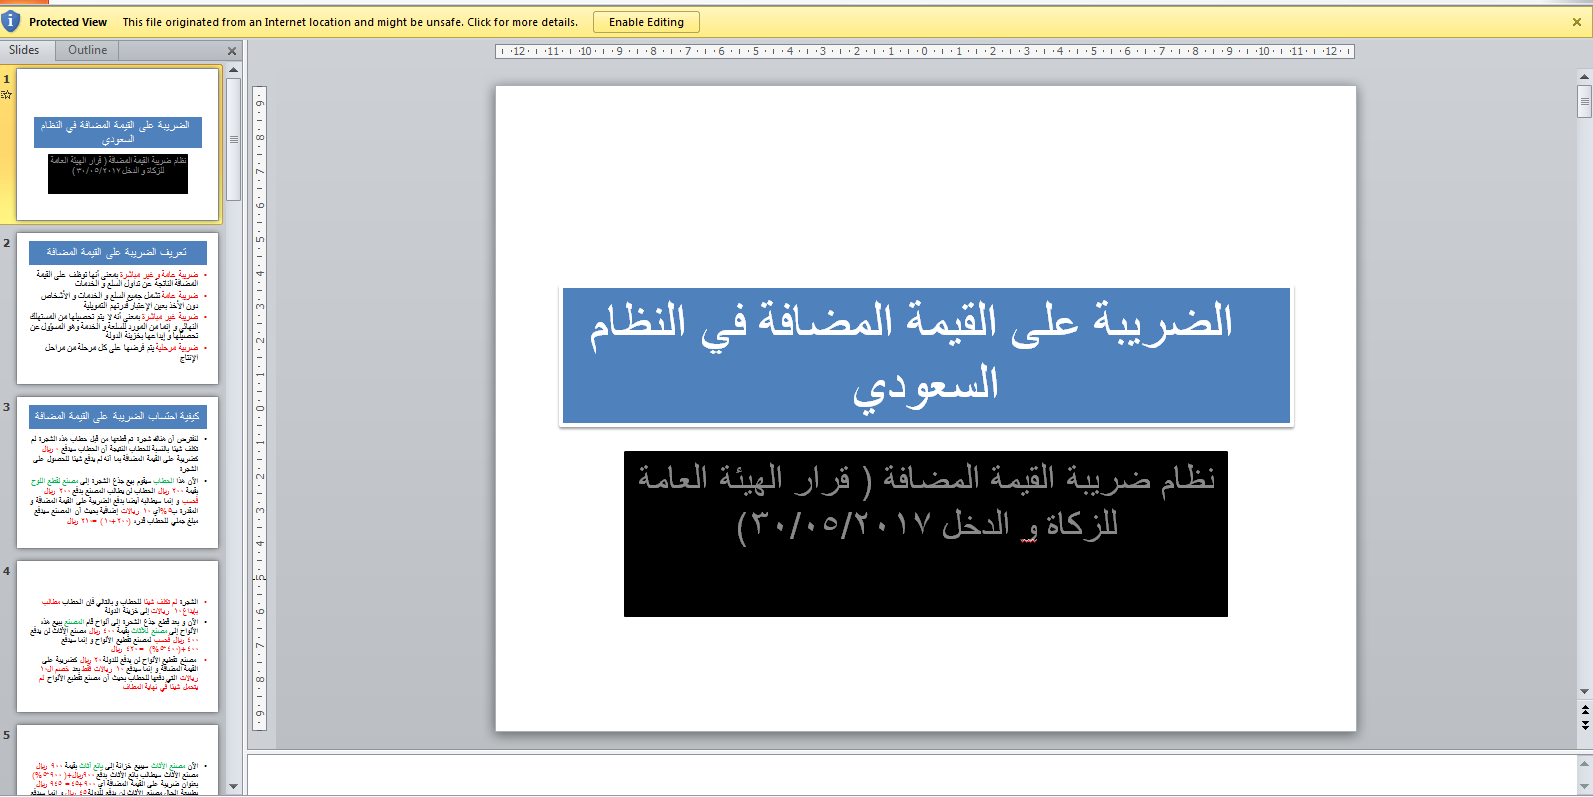The height and width of the screenshot is (797, 1593).
Task: Switch to the Slides tab
Action: point(25,50)
